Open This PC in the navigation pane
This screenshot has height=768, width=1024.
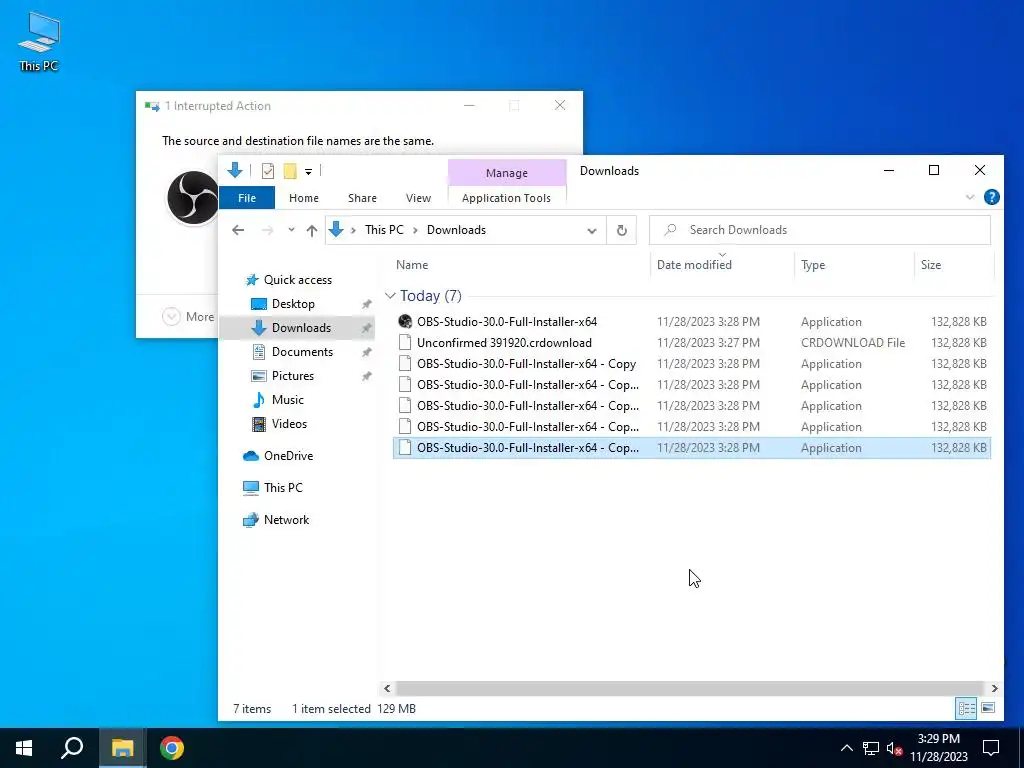coord(283,488)
